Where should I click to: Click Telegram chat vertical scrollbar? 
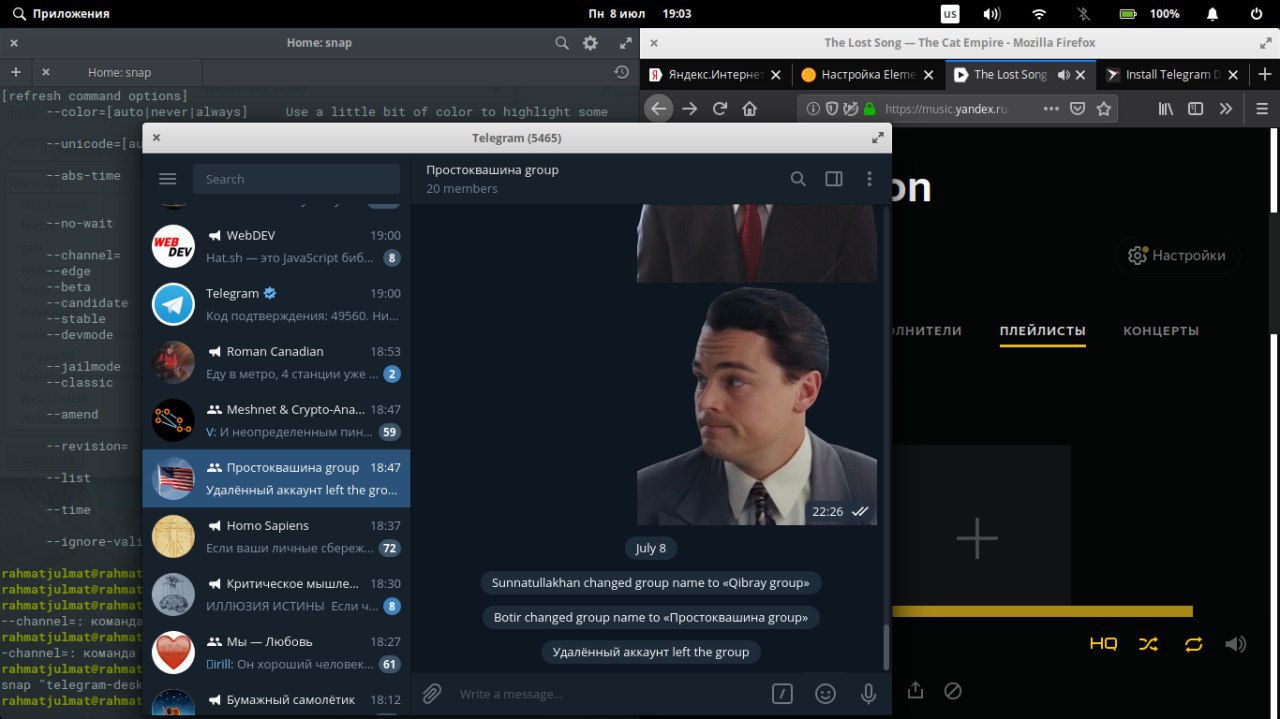coord(886,647)
